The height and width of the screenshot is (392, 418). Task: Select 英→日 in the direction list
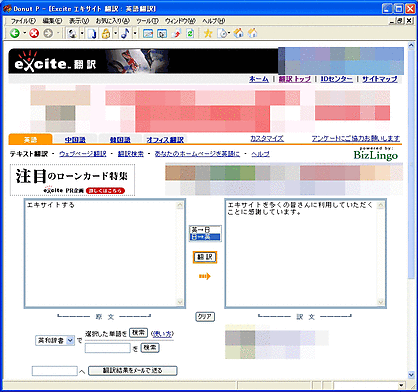(x=205, y=230)
